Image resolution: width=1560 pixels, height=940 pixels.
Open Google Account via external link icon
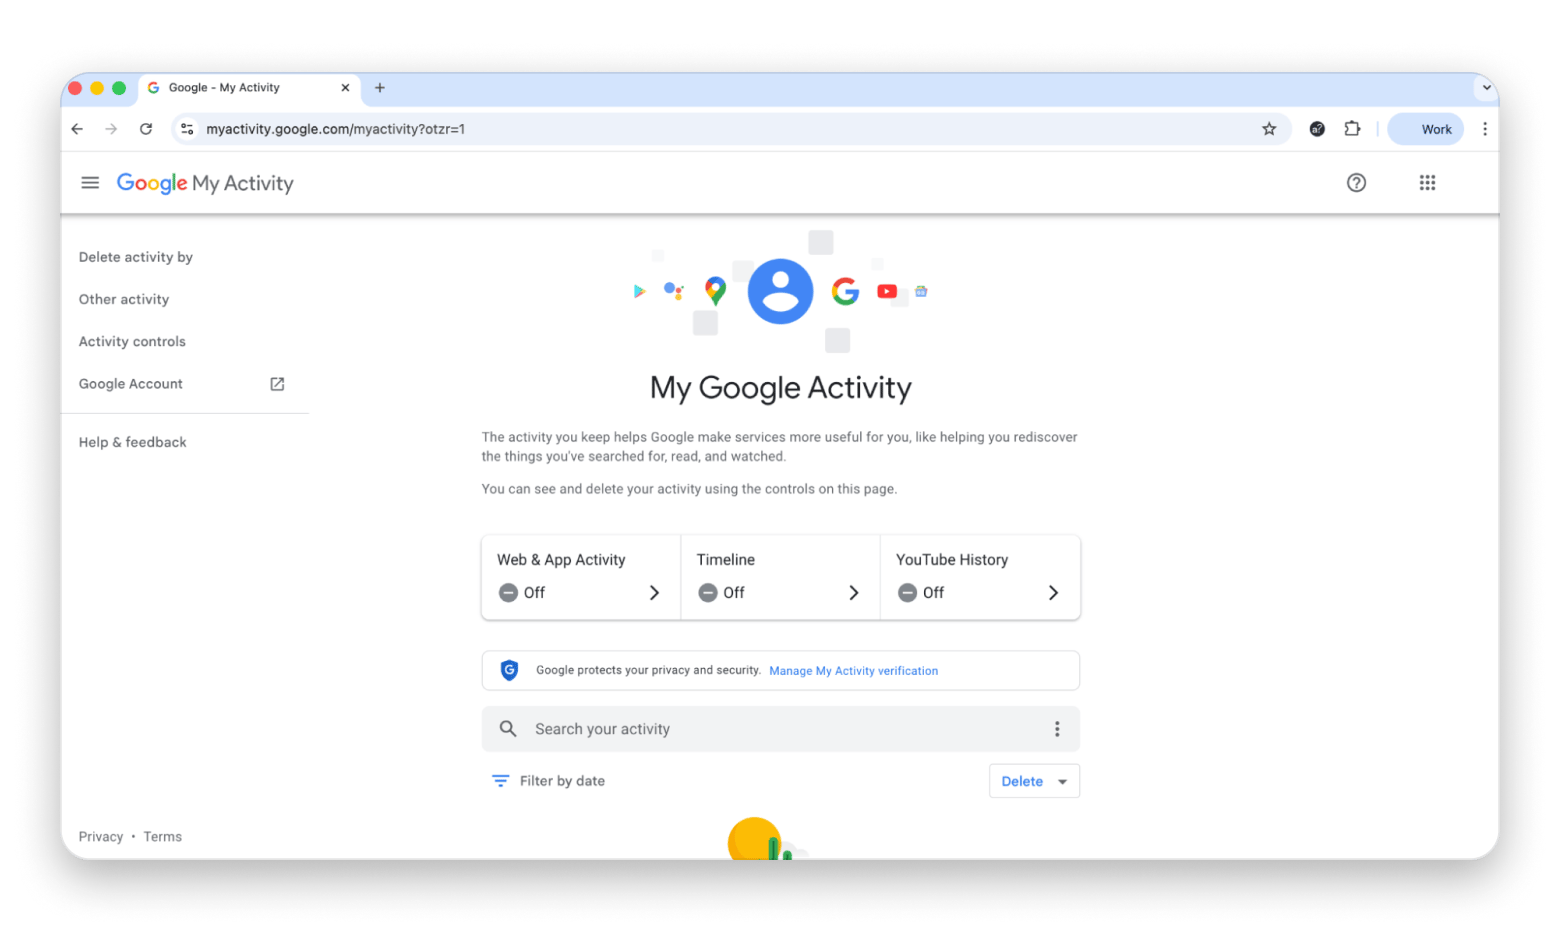(x=276, y=383)
